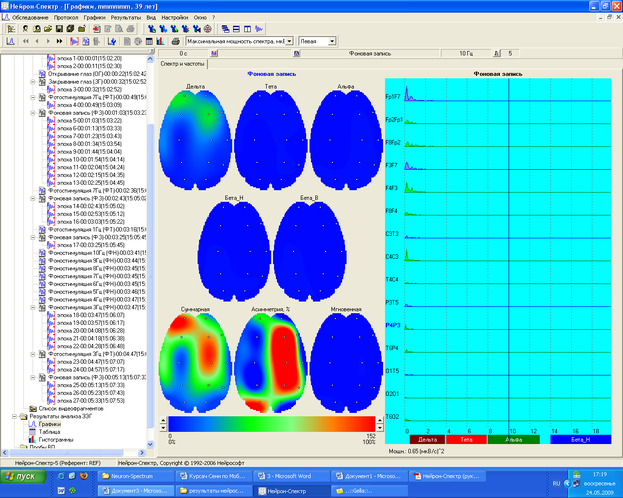Click the P4P3 channel label
Image resolution: width=623 pixels, height=498 pixels.
(x=393, y=325)
